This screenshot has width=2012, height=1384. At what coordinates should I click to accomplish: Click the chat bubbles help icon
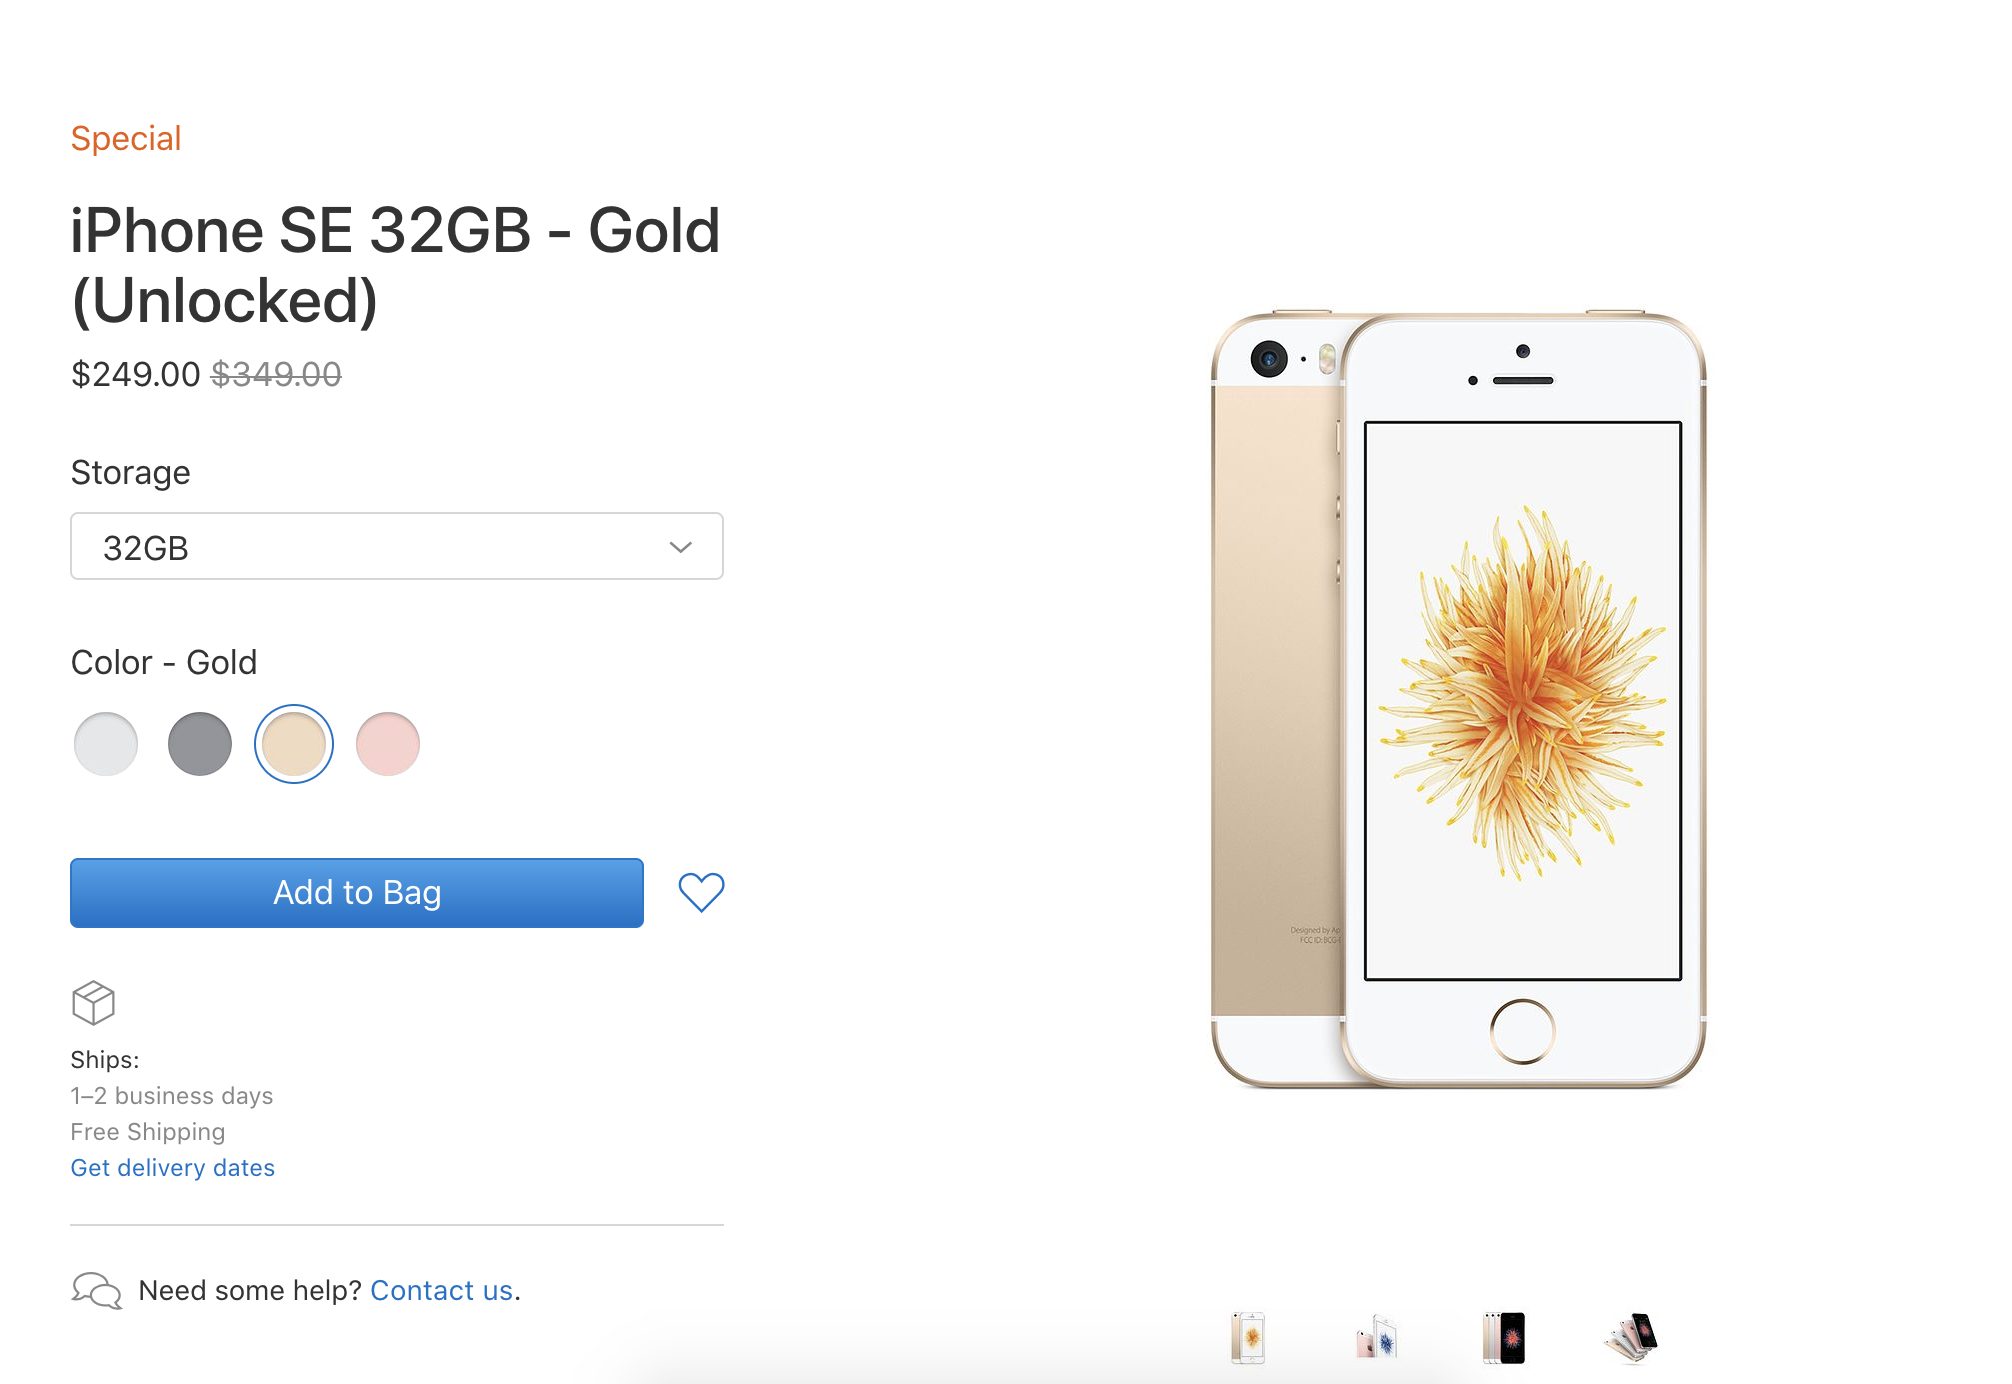click(x=96, y=1290)
